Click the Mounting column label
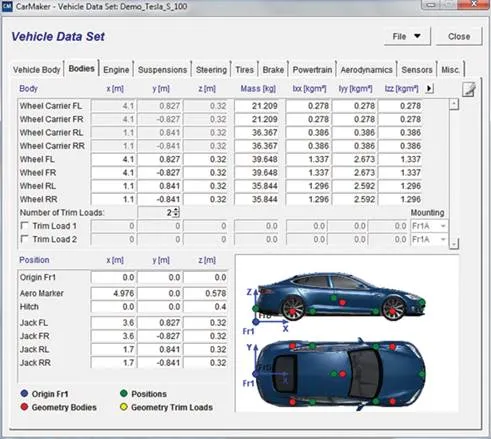This screenshot has width=491, height=439. pyautogui.click(x=427, y=213)
